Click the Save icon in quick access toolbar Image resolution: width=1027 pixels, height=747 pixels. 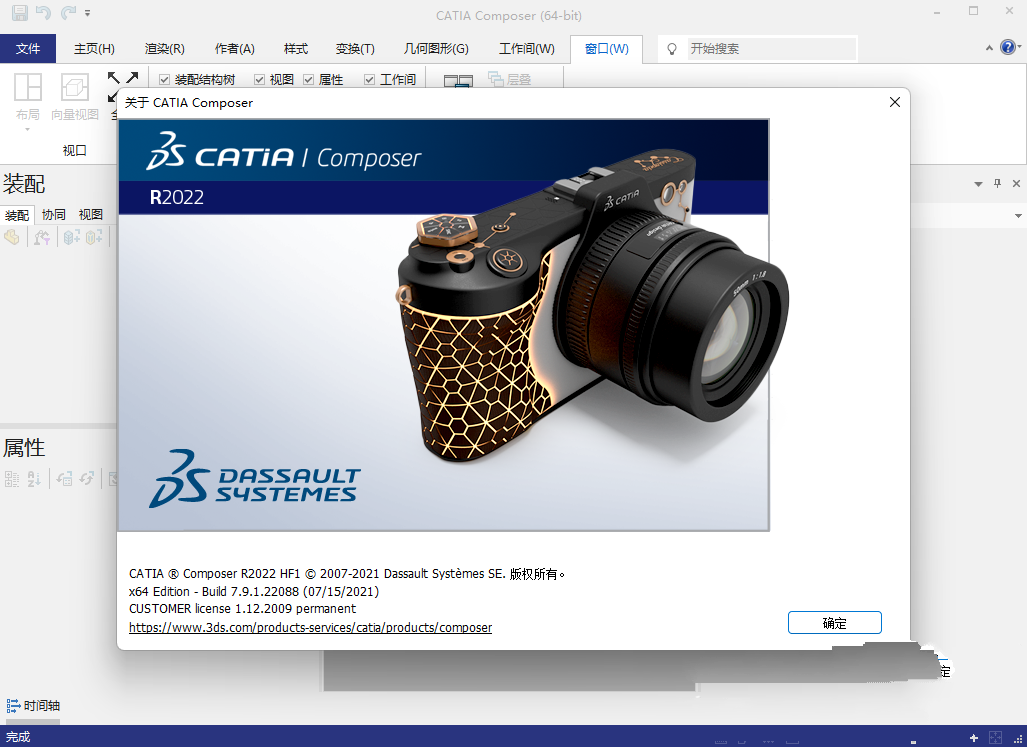(x=20, y=12)
